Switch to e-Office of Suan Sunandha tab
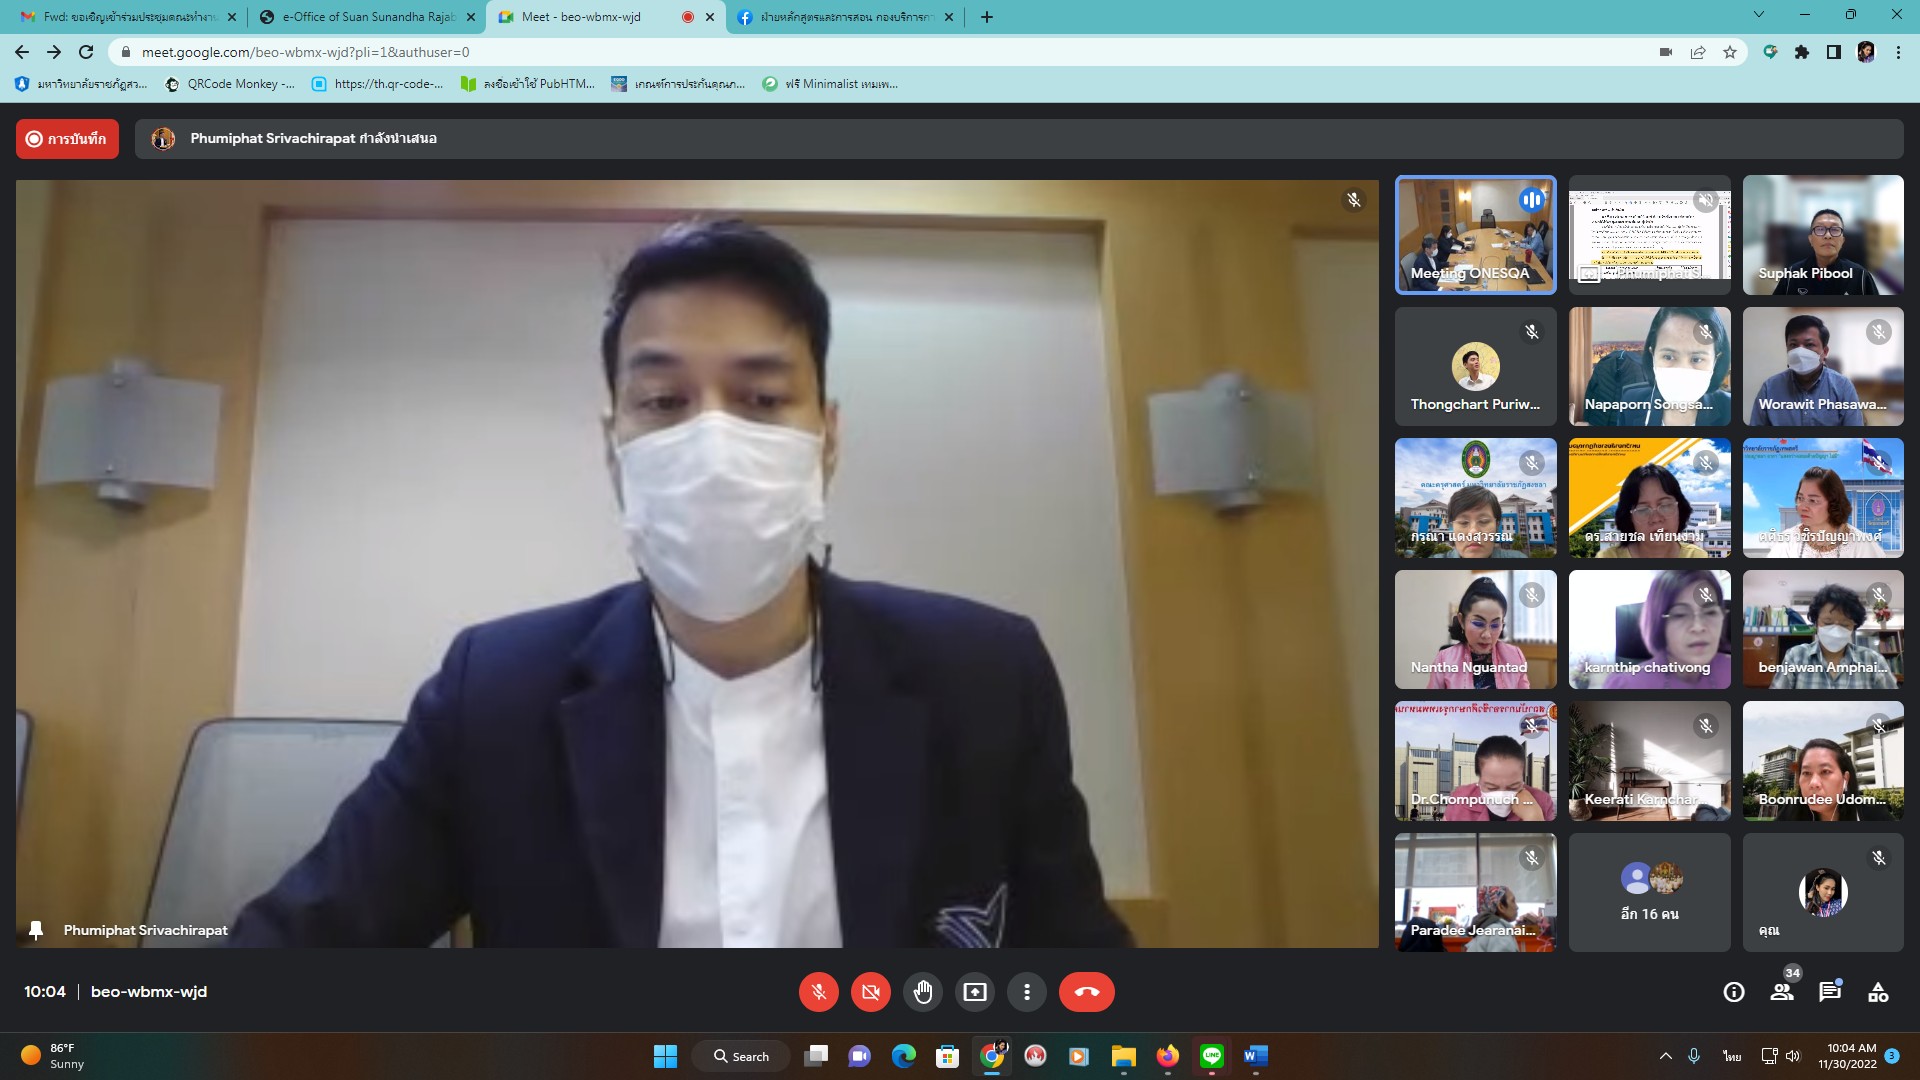 point(367,17)
